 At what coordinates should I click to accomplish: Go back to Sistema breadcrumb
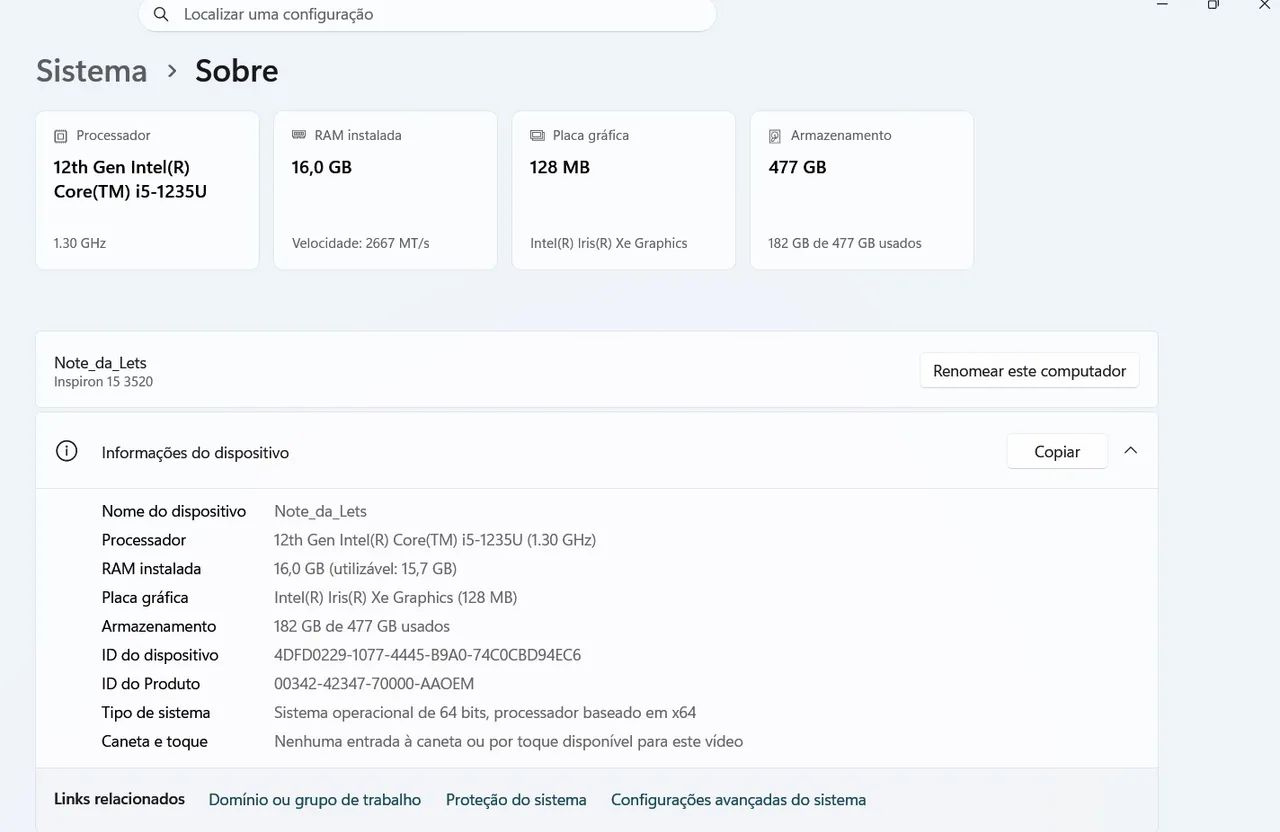(x=92, y=71)
